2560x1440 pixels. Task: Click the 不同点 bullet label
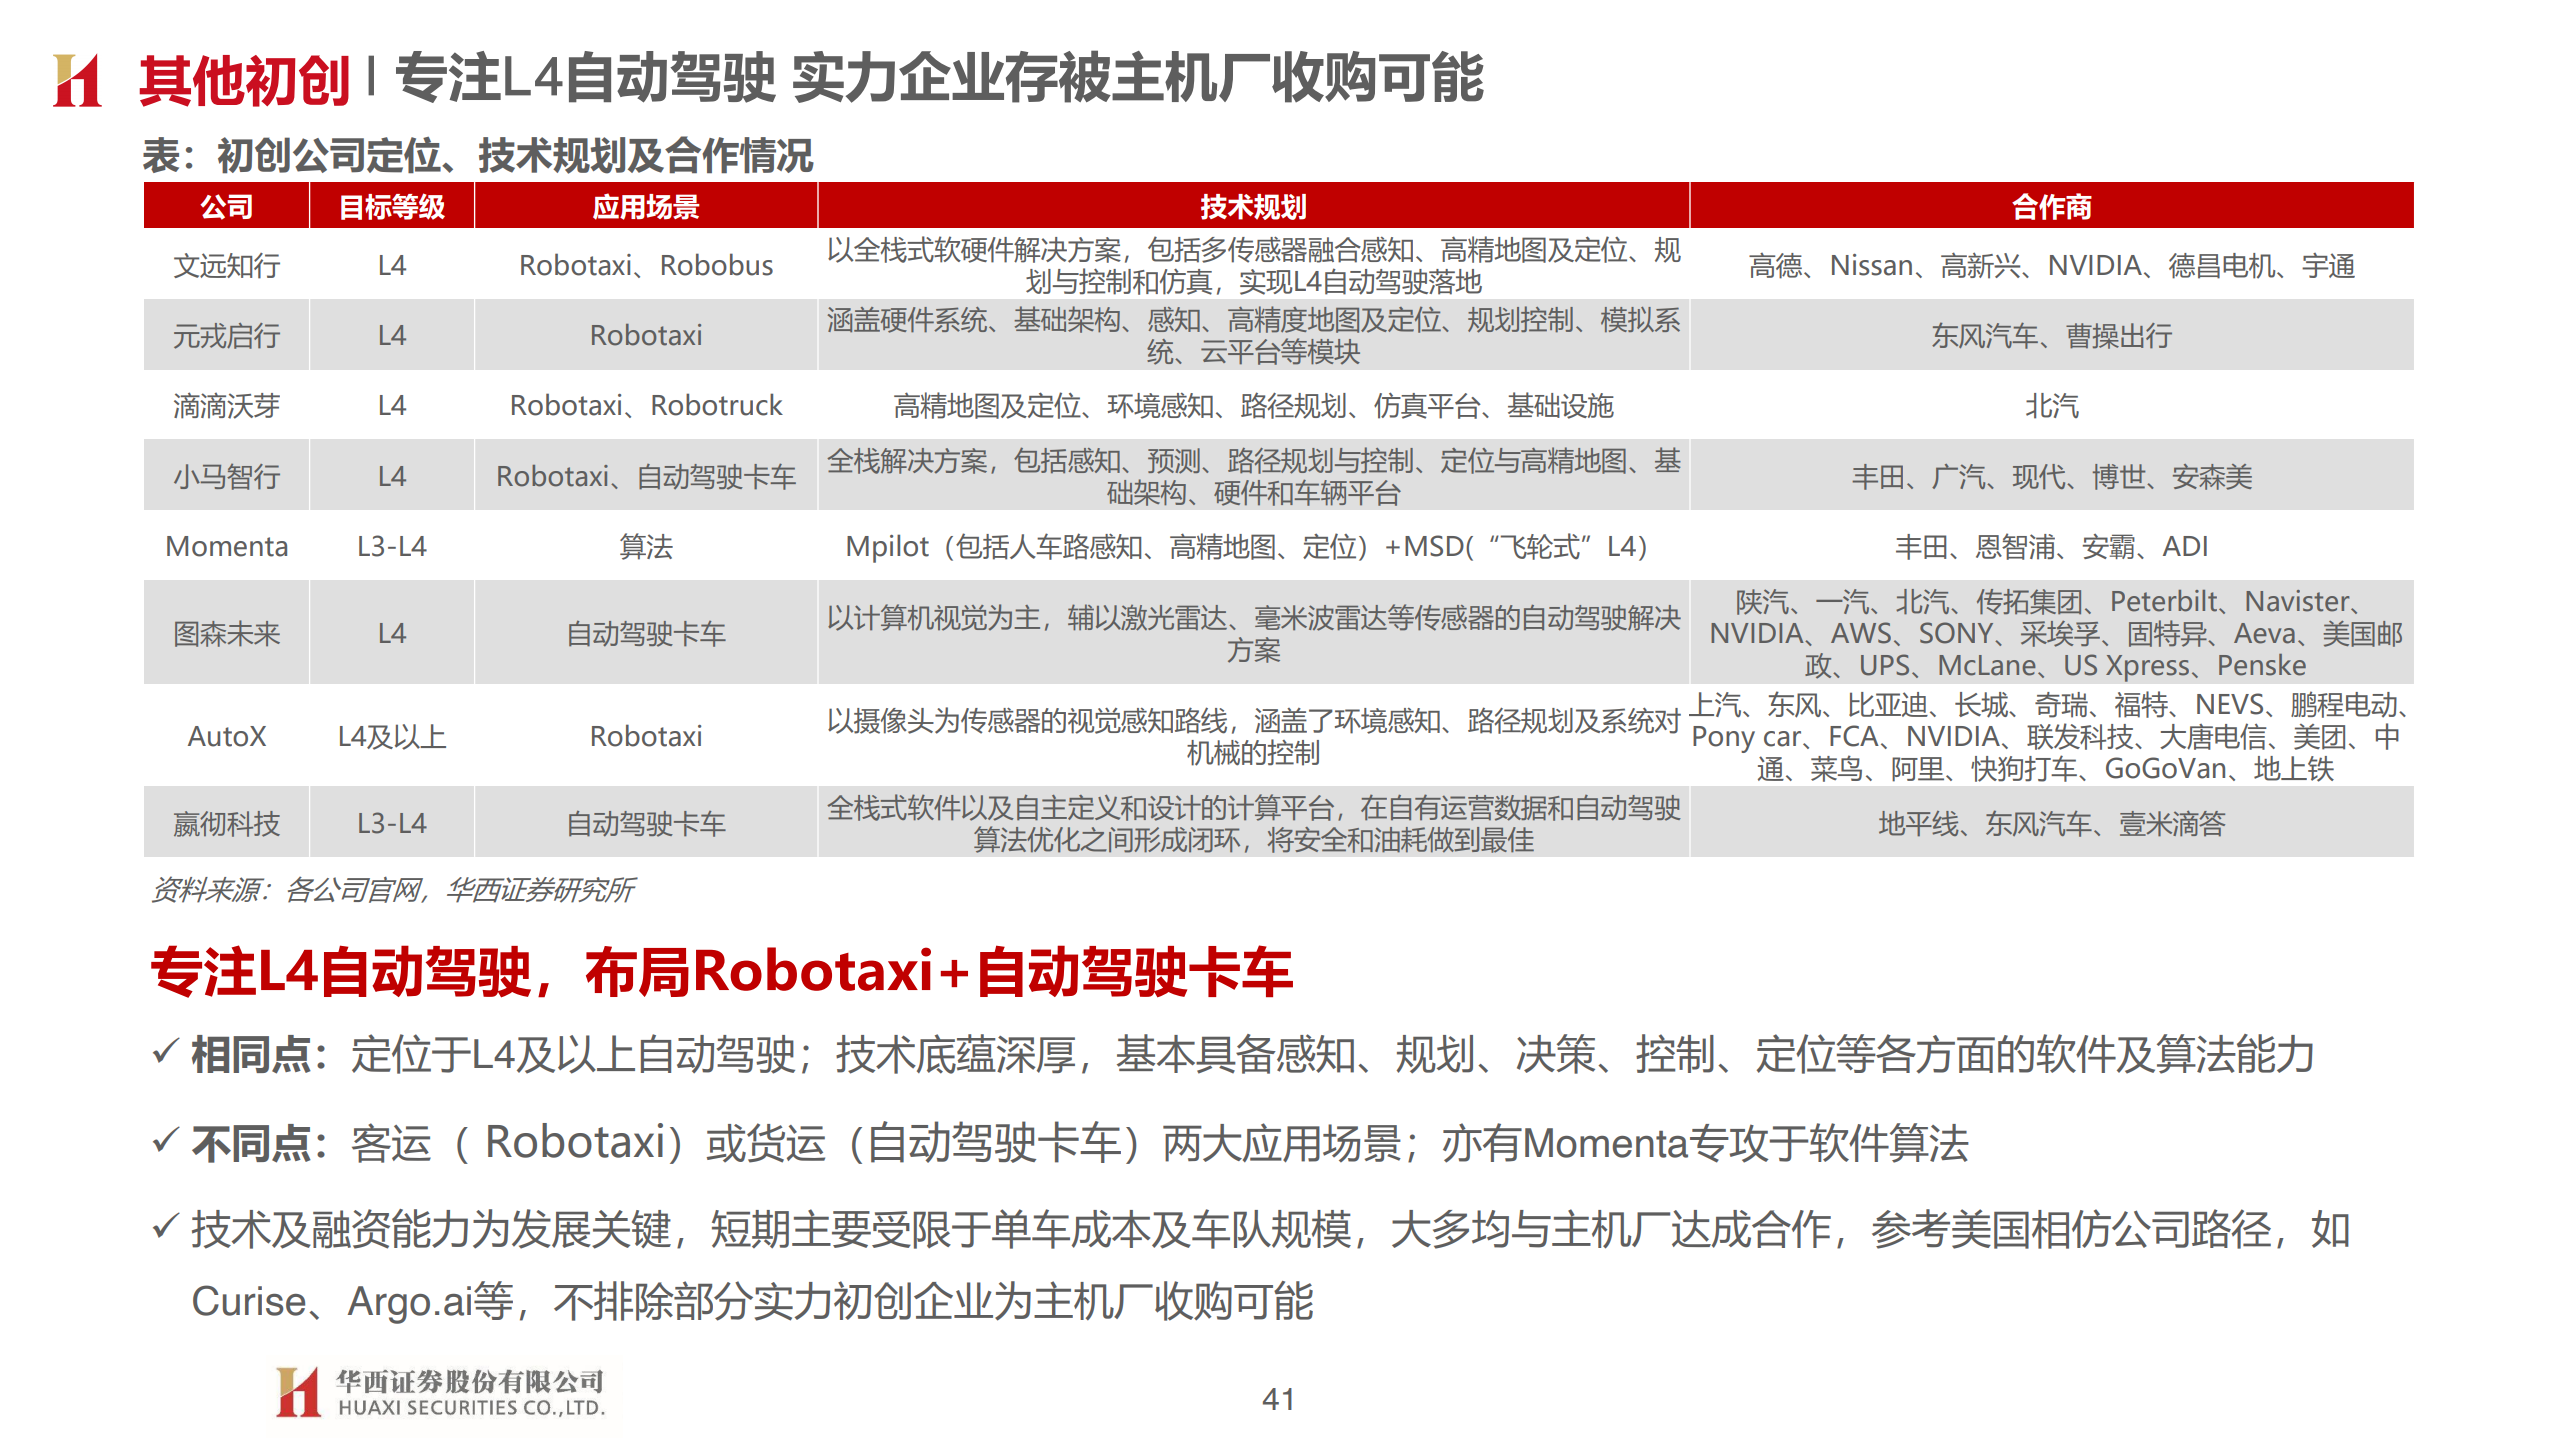[259, 1142]
